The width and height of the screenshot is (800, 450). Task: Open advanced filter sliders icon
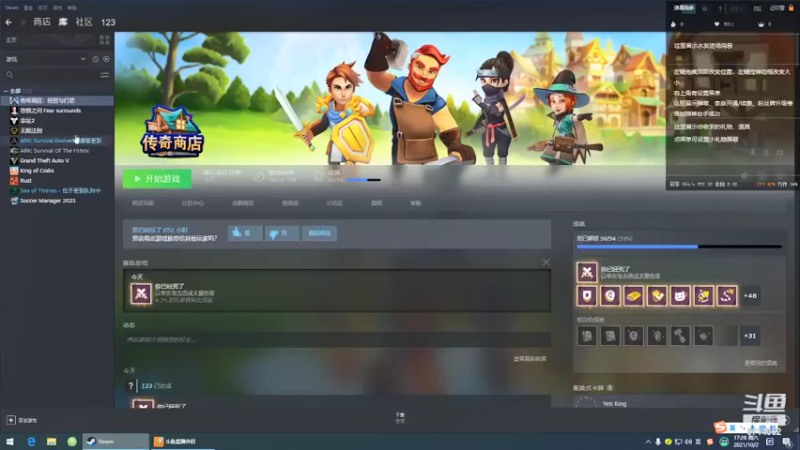(x=105, y=75)
